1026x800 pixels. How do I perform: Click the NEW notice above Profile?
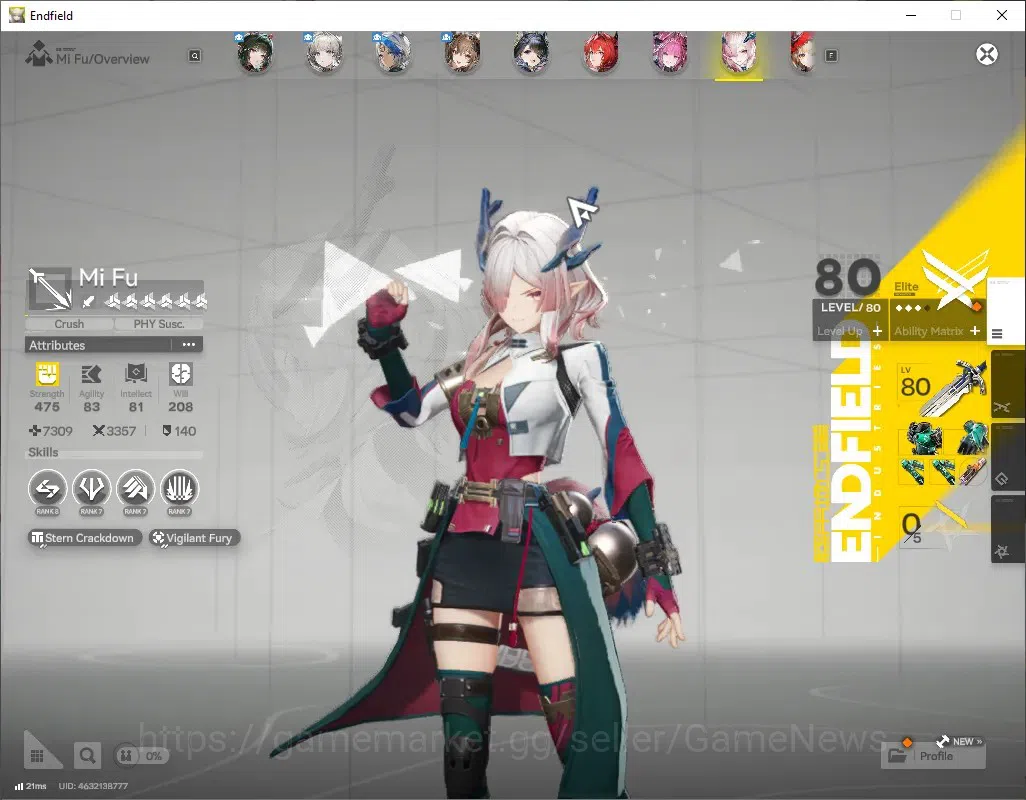959,741
